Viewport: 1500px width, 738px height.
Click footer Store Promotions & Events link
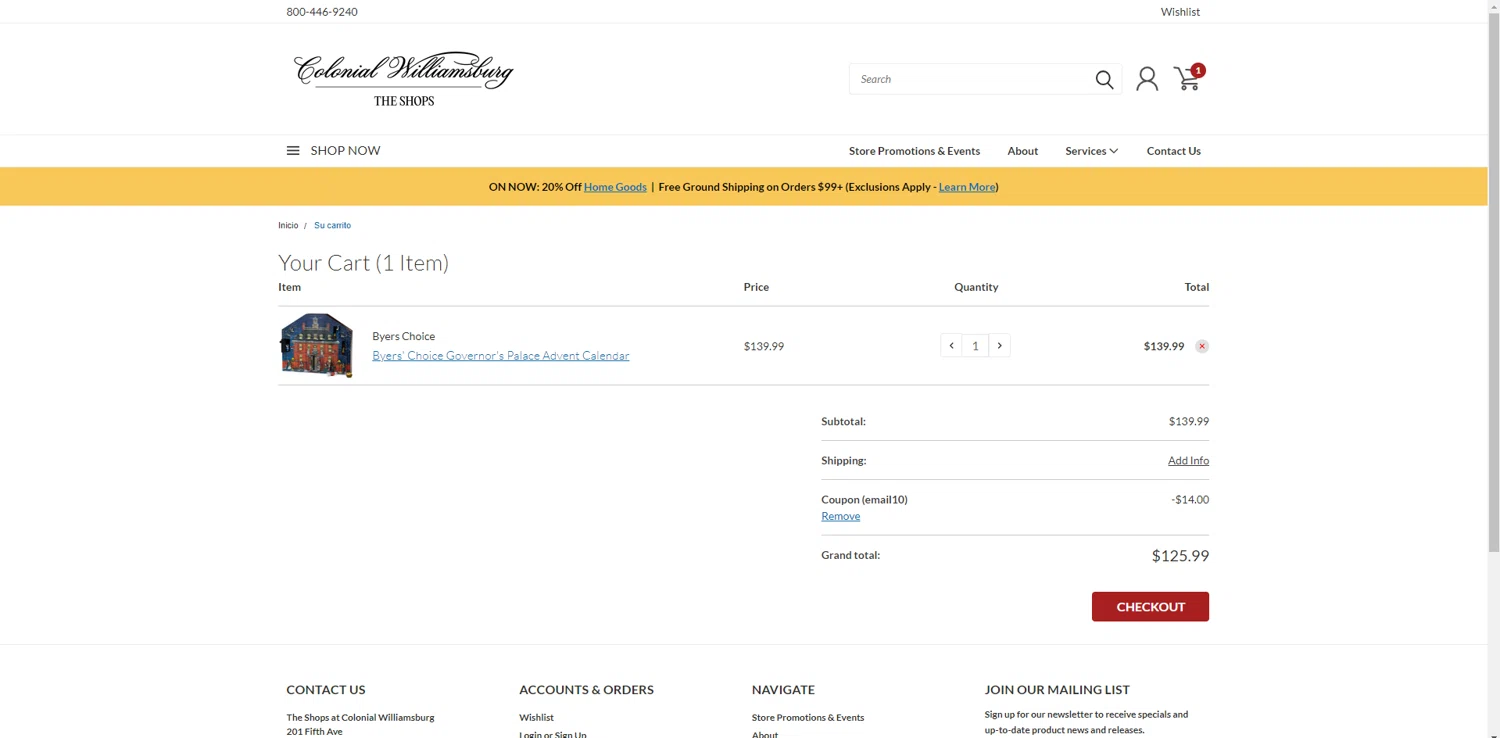pos(808,717)
